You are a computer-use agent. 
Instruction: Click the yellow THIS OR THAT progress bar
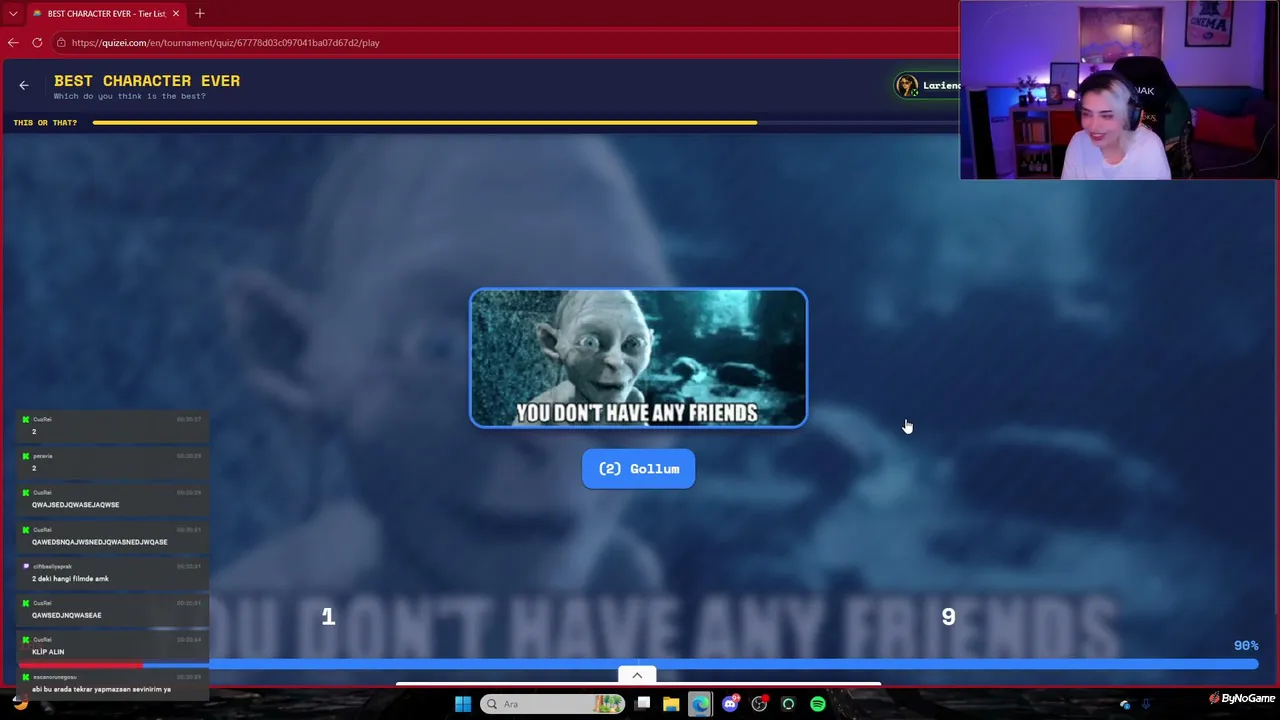(x=424, y=123)
